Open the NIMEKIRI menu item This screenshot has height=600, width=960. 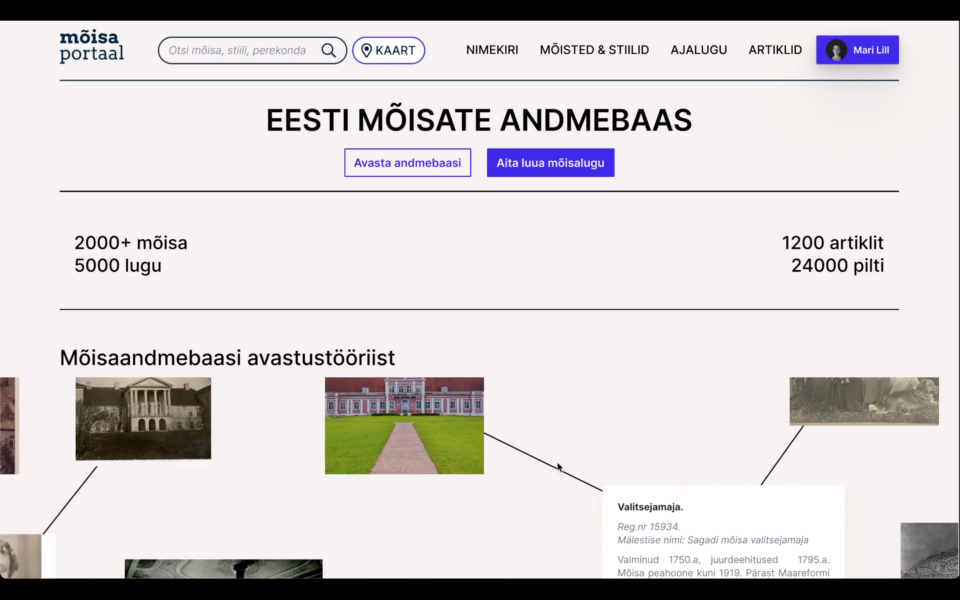(492, 50)
